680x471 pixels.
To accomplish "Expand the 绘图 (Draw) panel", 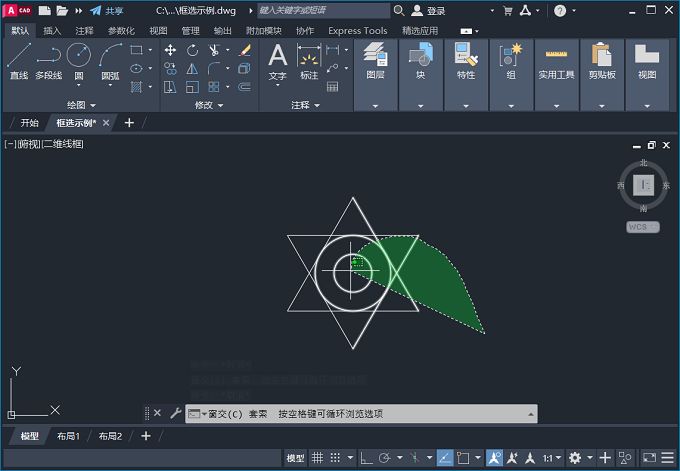I will tap(80, 105).
